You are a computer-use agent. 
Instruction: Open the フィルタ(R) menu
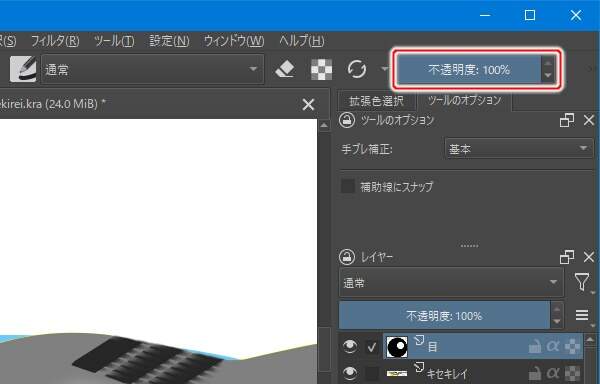click(55, 41)
